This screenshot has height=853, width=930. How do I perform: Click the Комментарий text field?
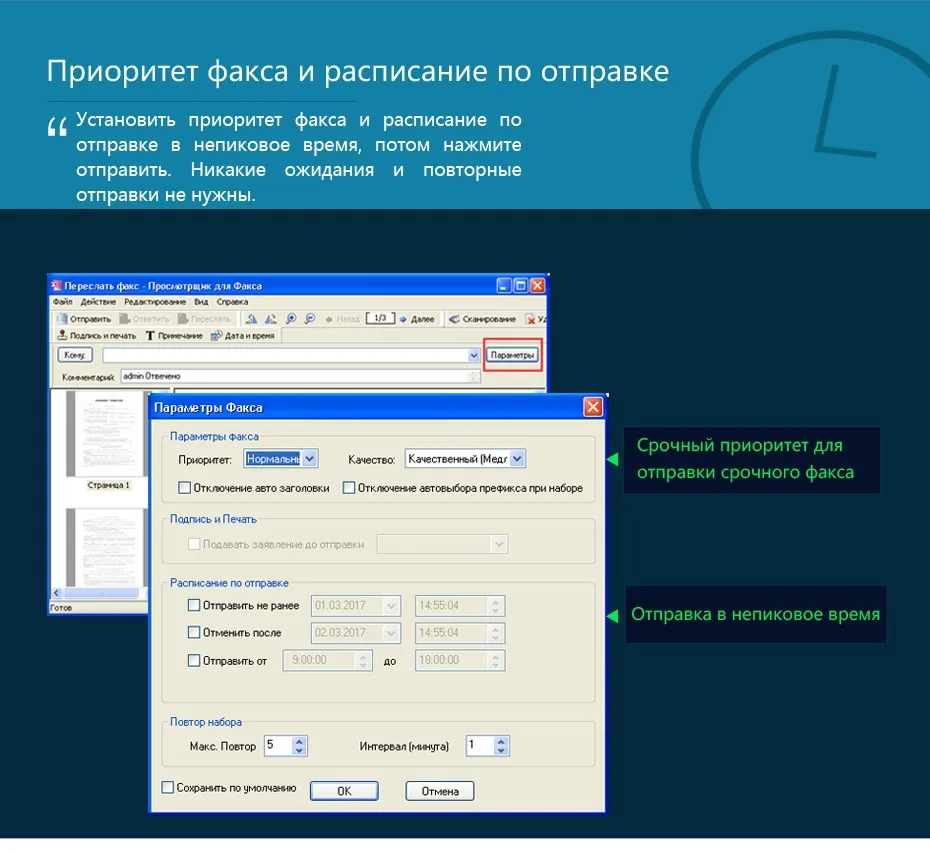(300, 376)
